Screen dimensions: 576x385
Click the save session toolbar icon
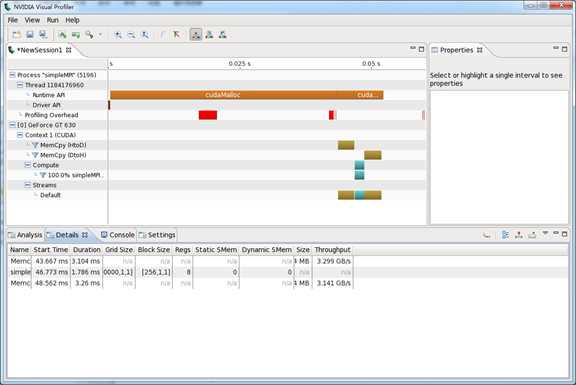[30, 35]
